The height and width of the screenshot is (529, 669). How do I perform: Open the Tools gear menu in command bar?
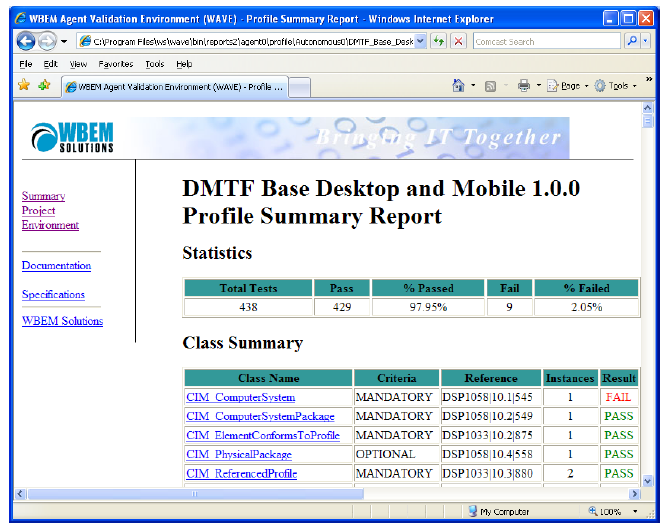point(615,86)
